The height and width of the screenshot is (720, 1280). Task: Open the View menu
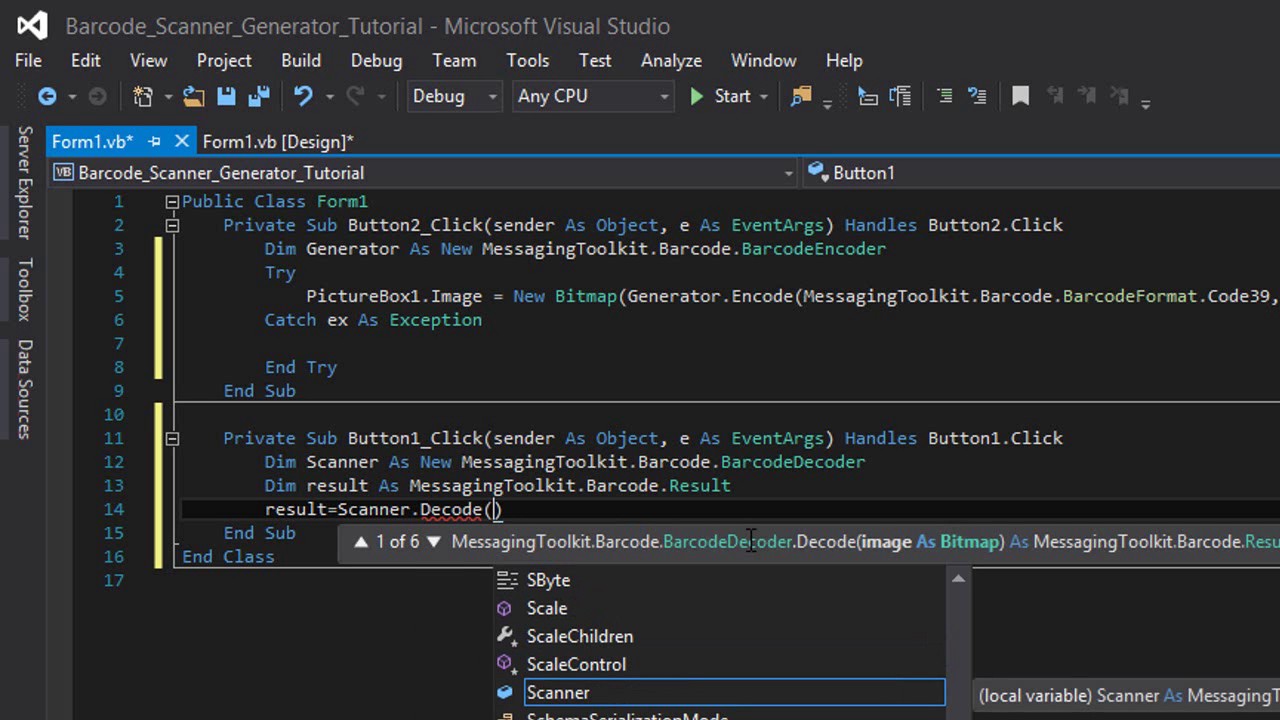(x=148, y=61)
